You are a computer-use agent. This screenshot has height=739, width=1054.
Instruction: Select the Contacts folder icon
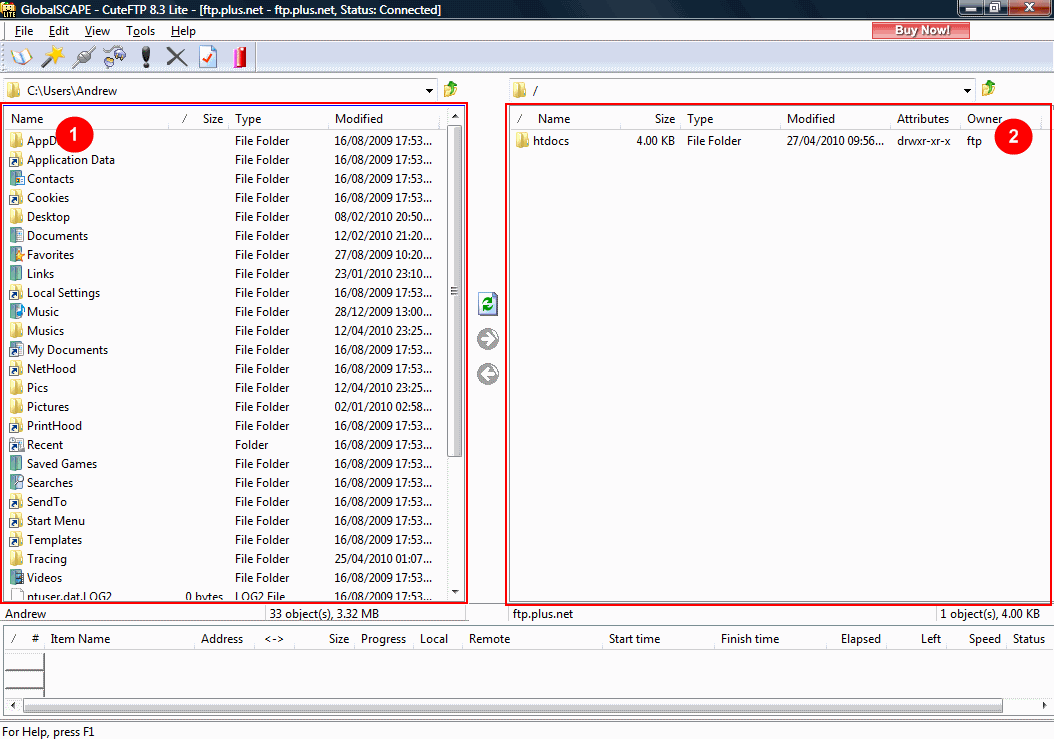click(x=17, y=179)
